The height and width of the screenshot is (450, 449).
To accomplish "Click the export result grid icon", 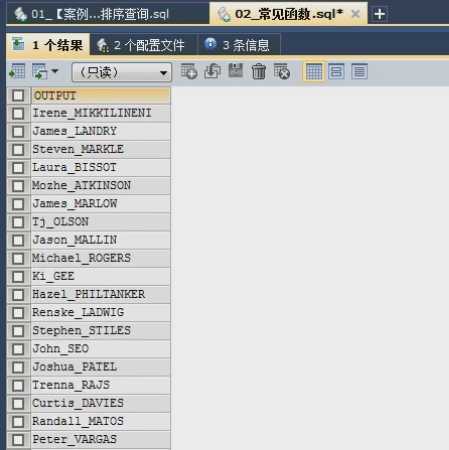I will 17,71.
